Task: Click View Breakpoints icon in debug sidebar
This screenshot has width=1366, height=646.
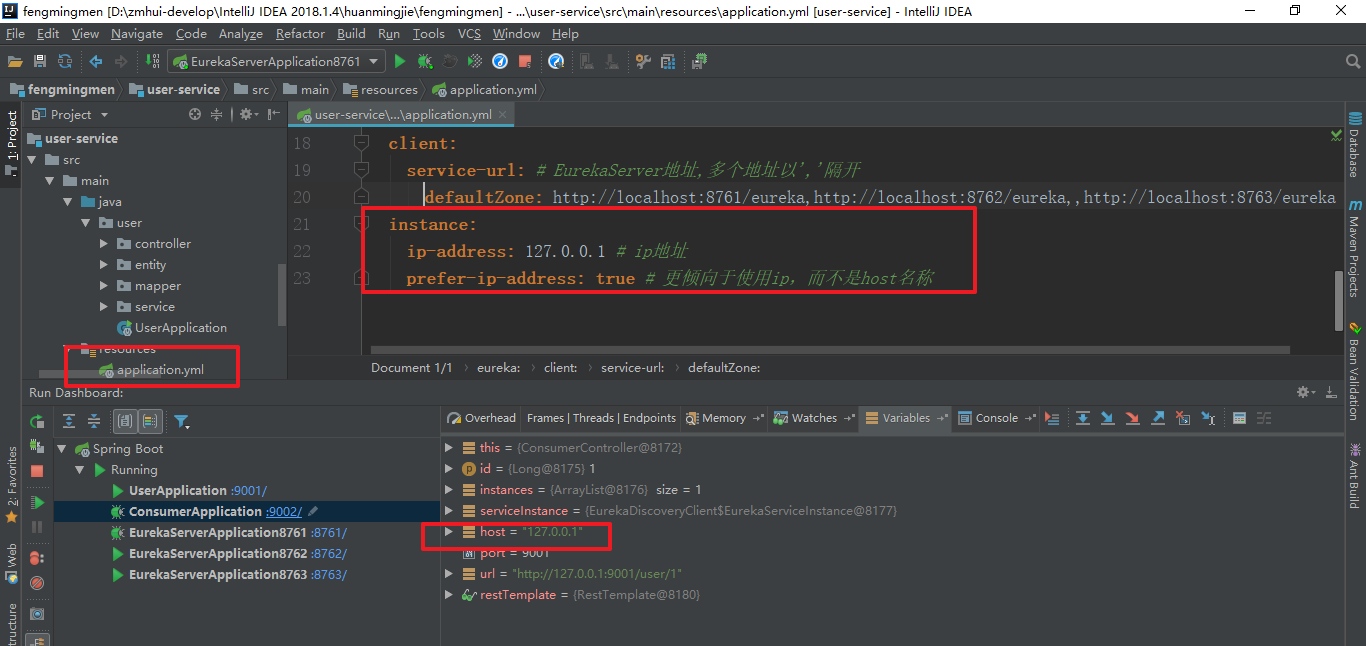Action: coord(37,557)
